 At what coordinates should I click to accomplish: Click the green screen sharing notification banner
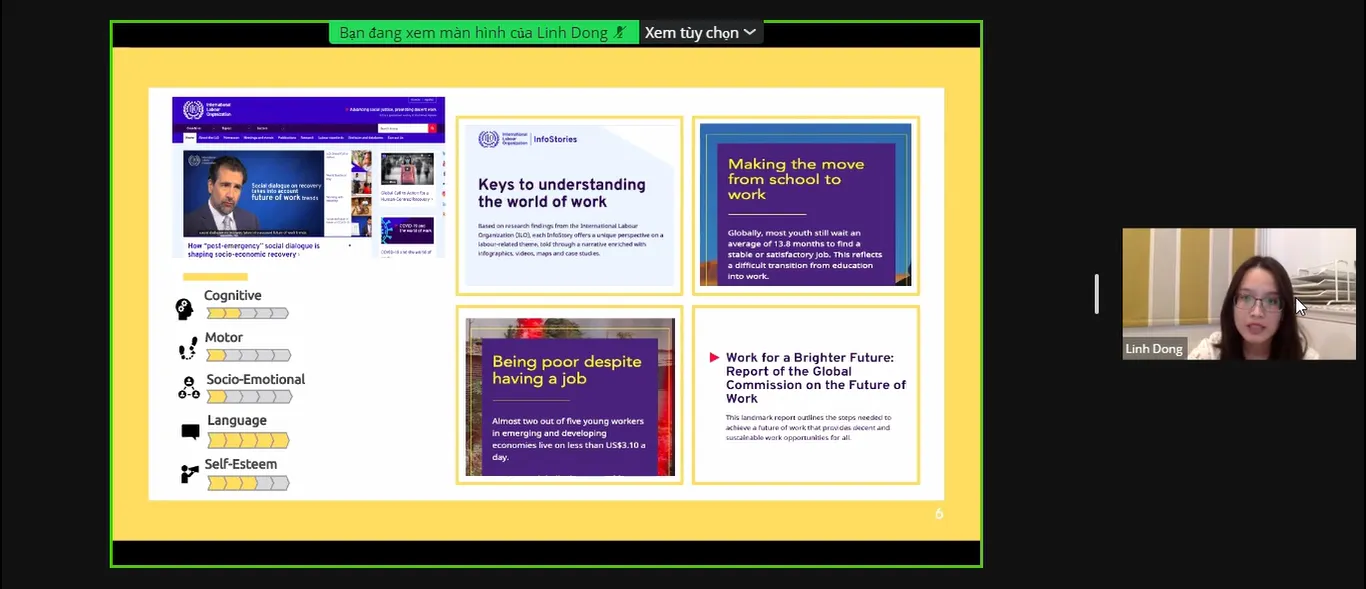[x=483, y=33]
